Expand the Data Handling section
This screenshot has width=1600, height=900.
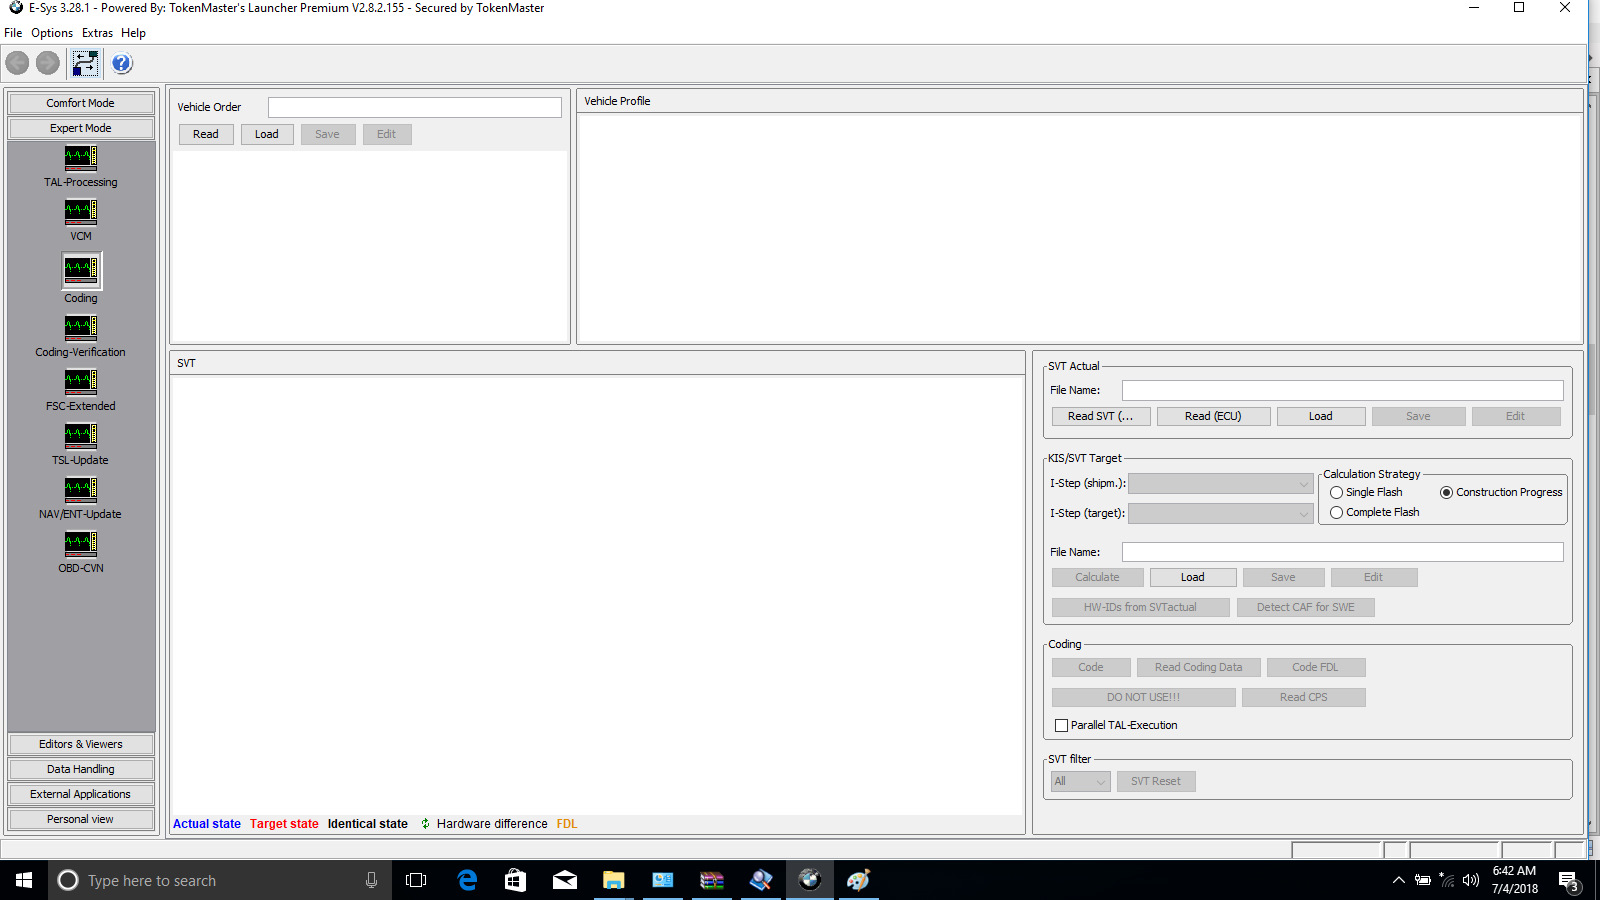click(81, 769)
